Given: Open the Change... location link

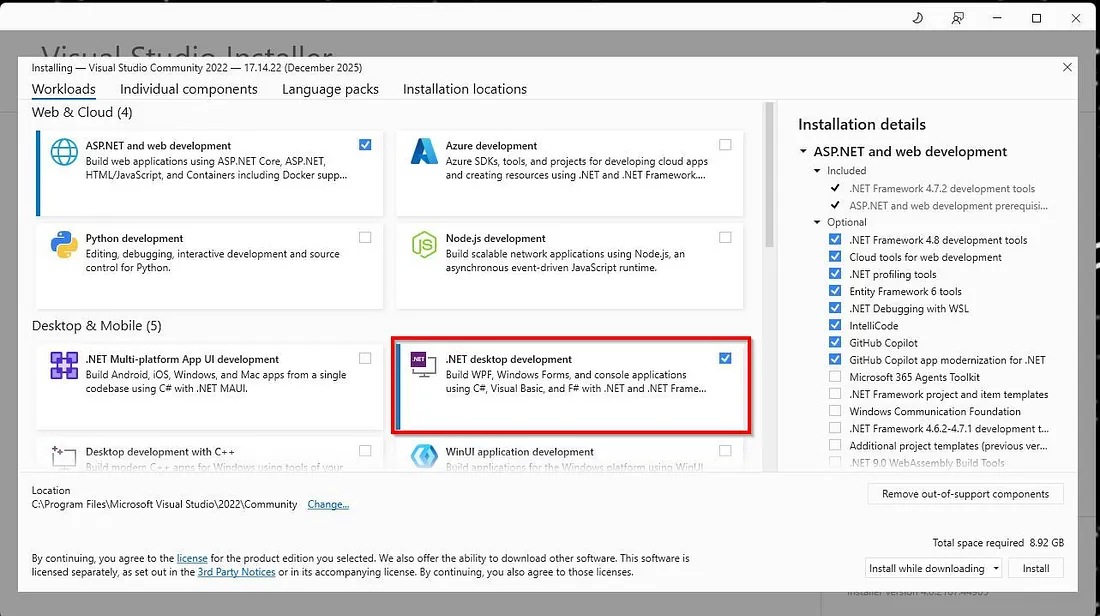Looking at the screenshot, I should point(328,504).
